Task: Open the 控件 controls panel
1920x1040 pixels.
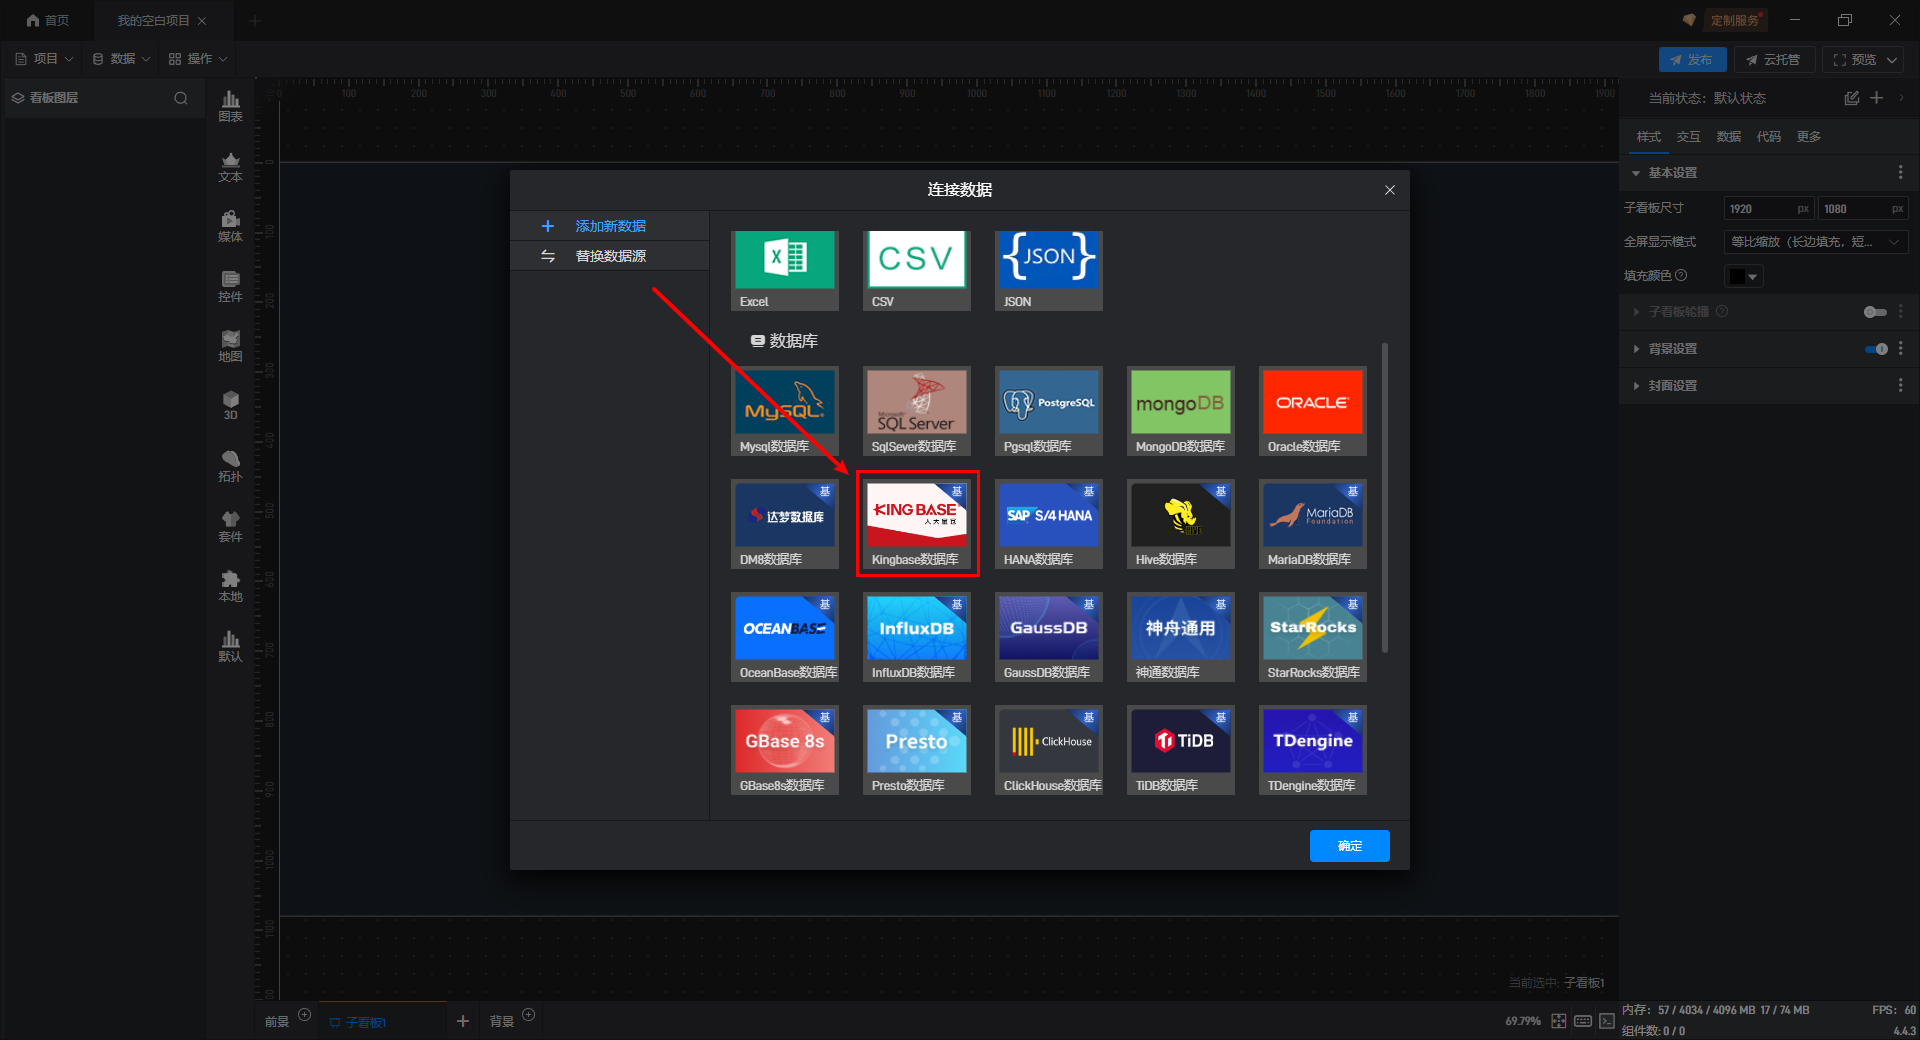Action: click(230, 286)
